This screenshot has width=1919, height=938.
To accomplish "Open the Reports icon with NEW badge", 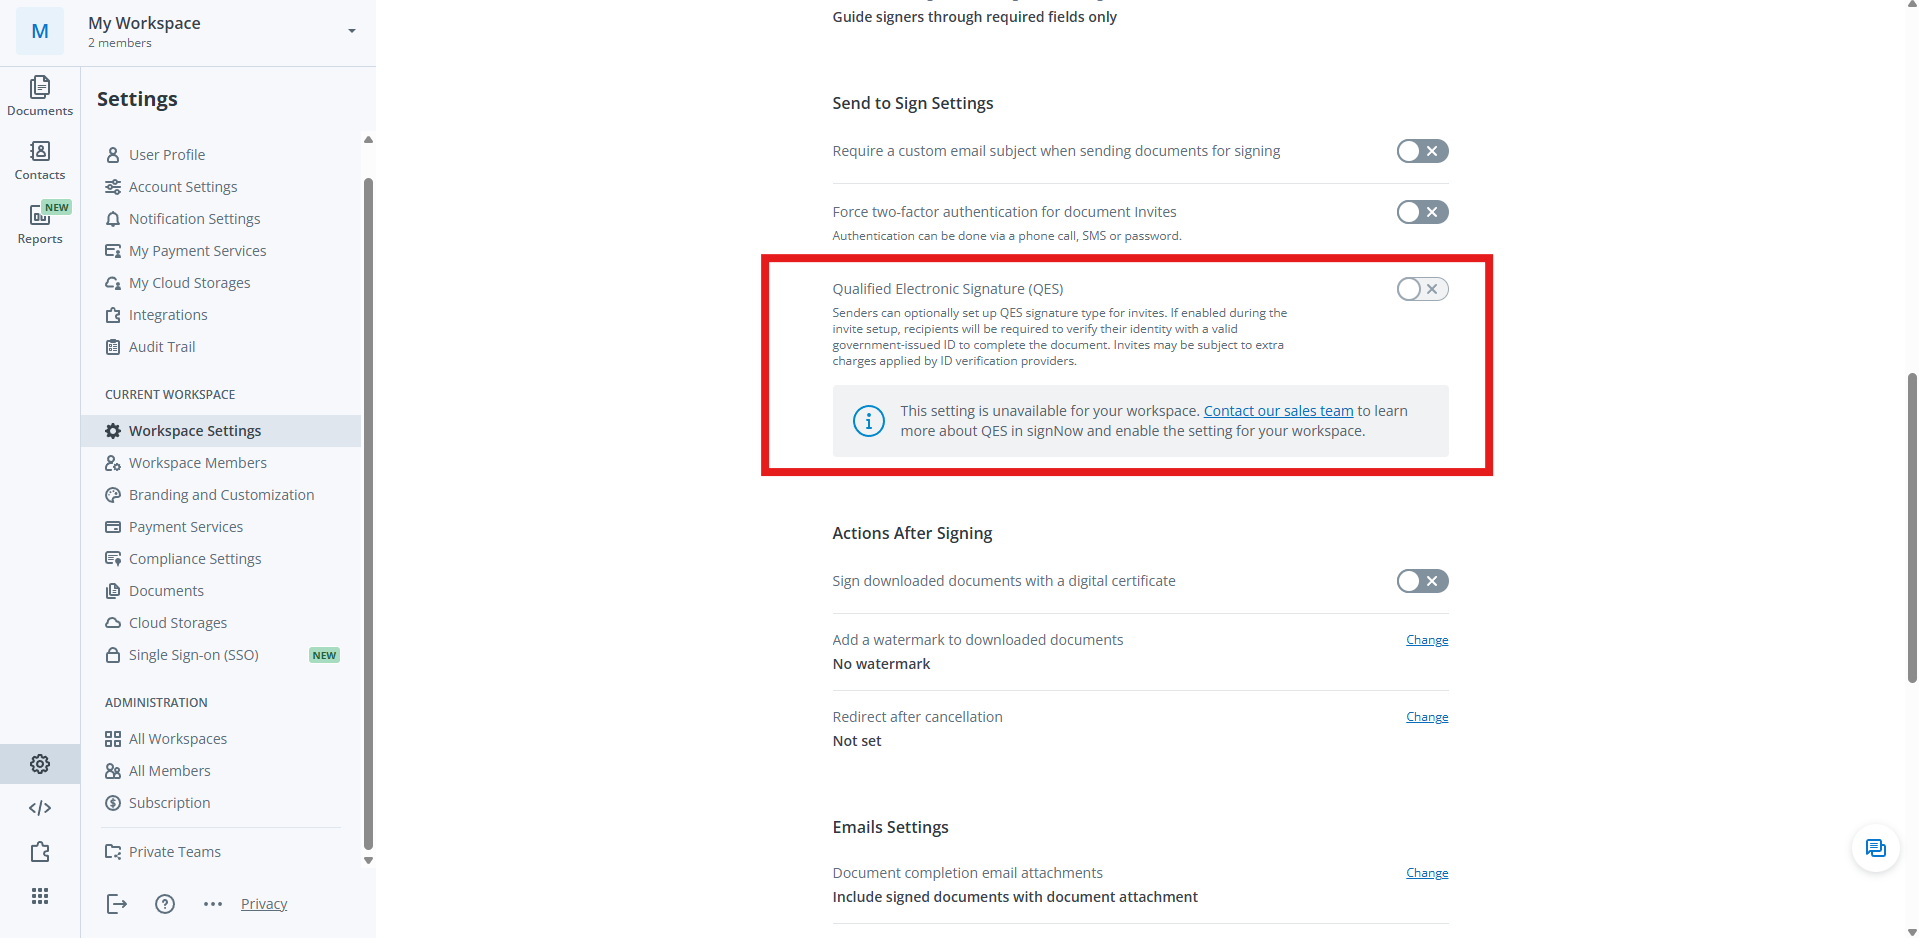I will [x=40, y=224].
